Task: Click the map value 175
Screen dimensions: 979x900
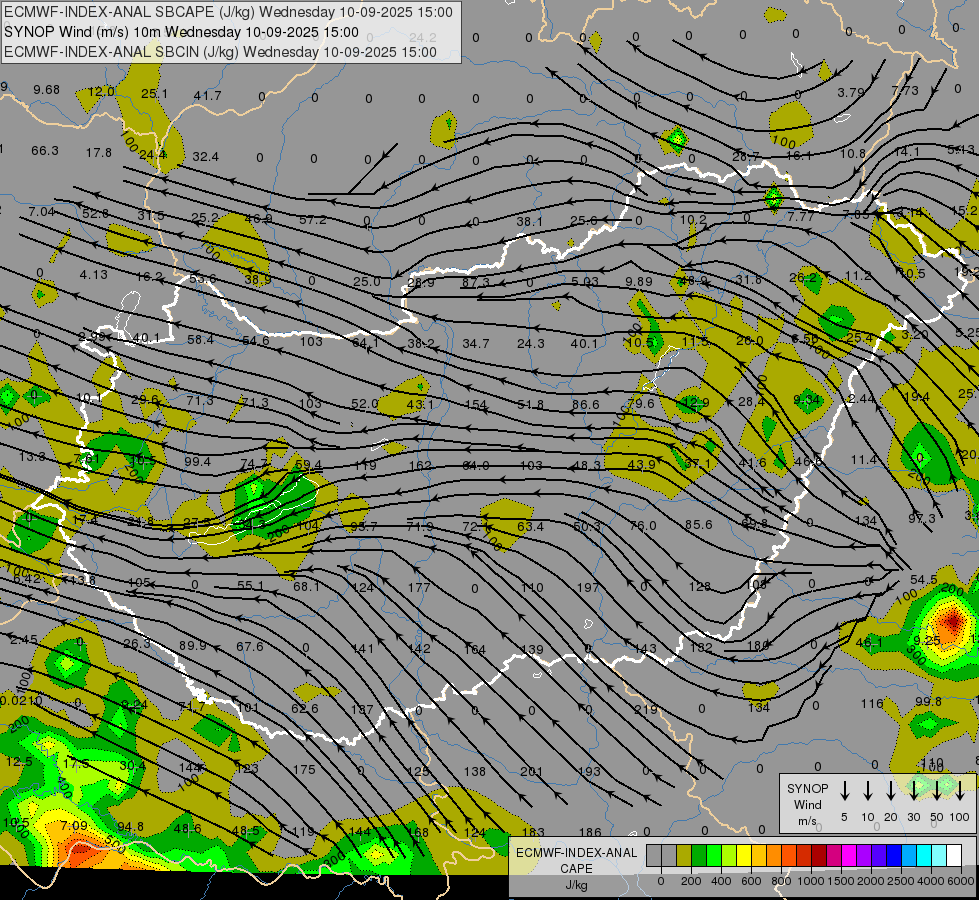Action: pos(304,769)
